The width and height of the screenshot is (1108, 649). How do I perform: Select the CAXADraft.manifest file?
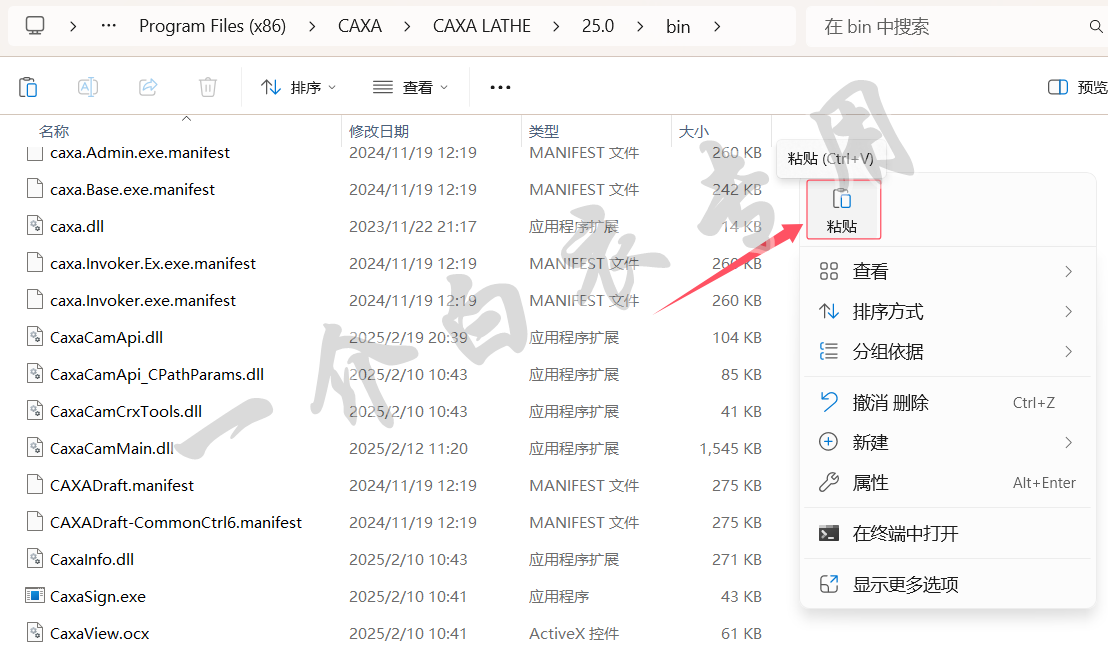click(x=122, y=486)
